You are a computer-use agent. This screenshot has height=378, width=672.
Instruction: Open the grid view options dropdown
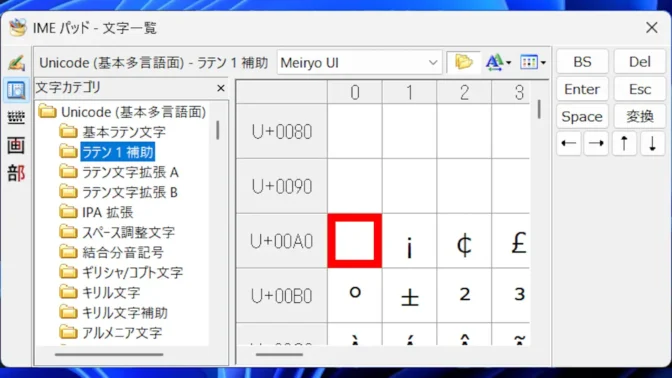coord(532,63)
